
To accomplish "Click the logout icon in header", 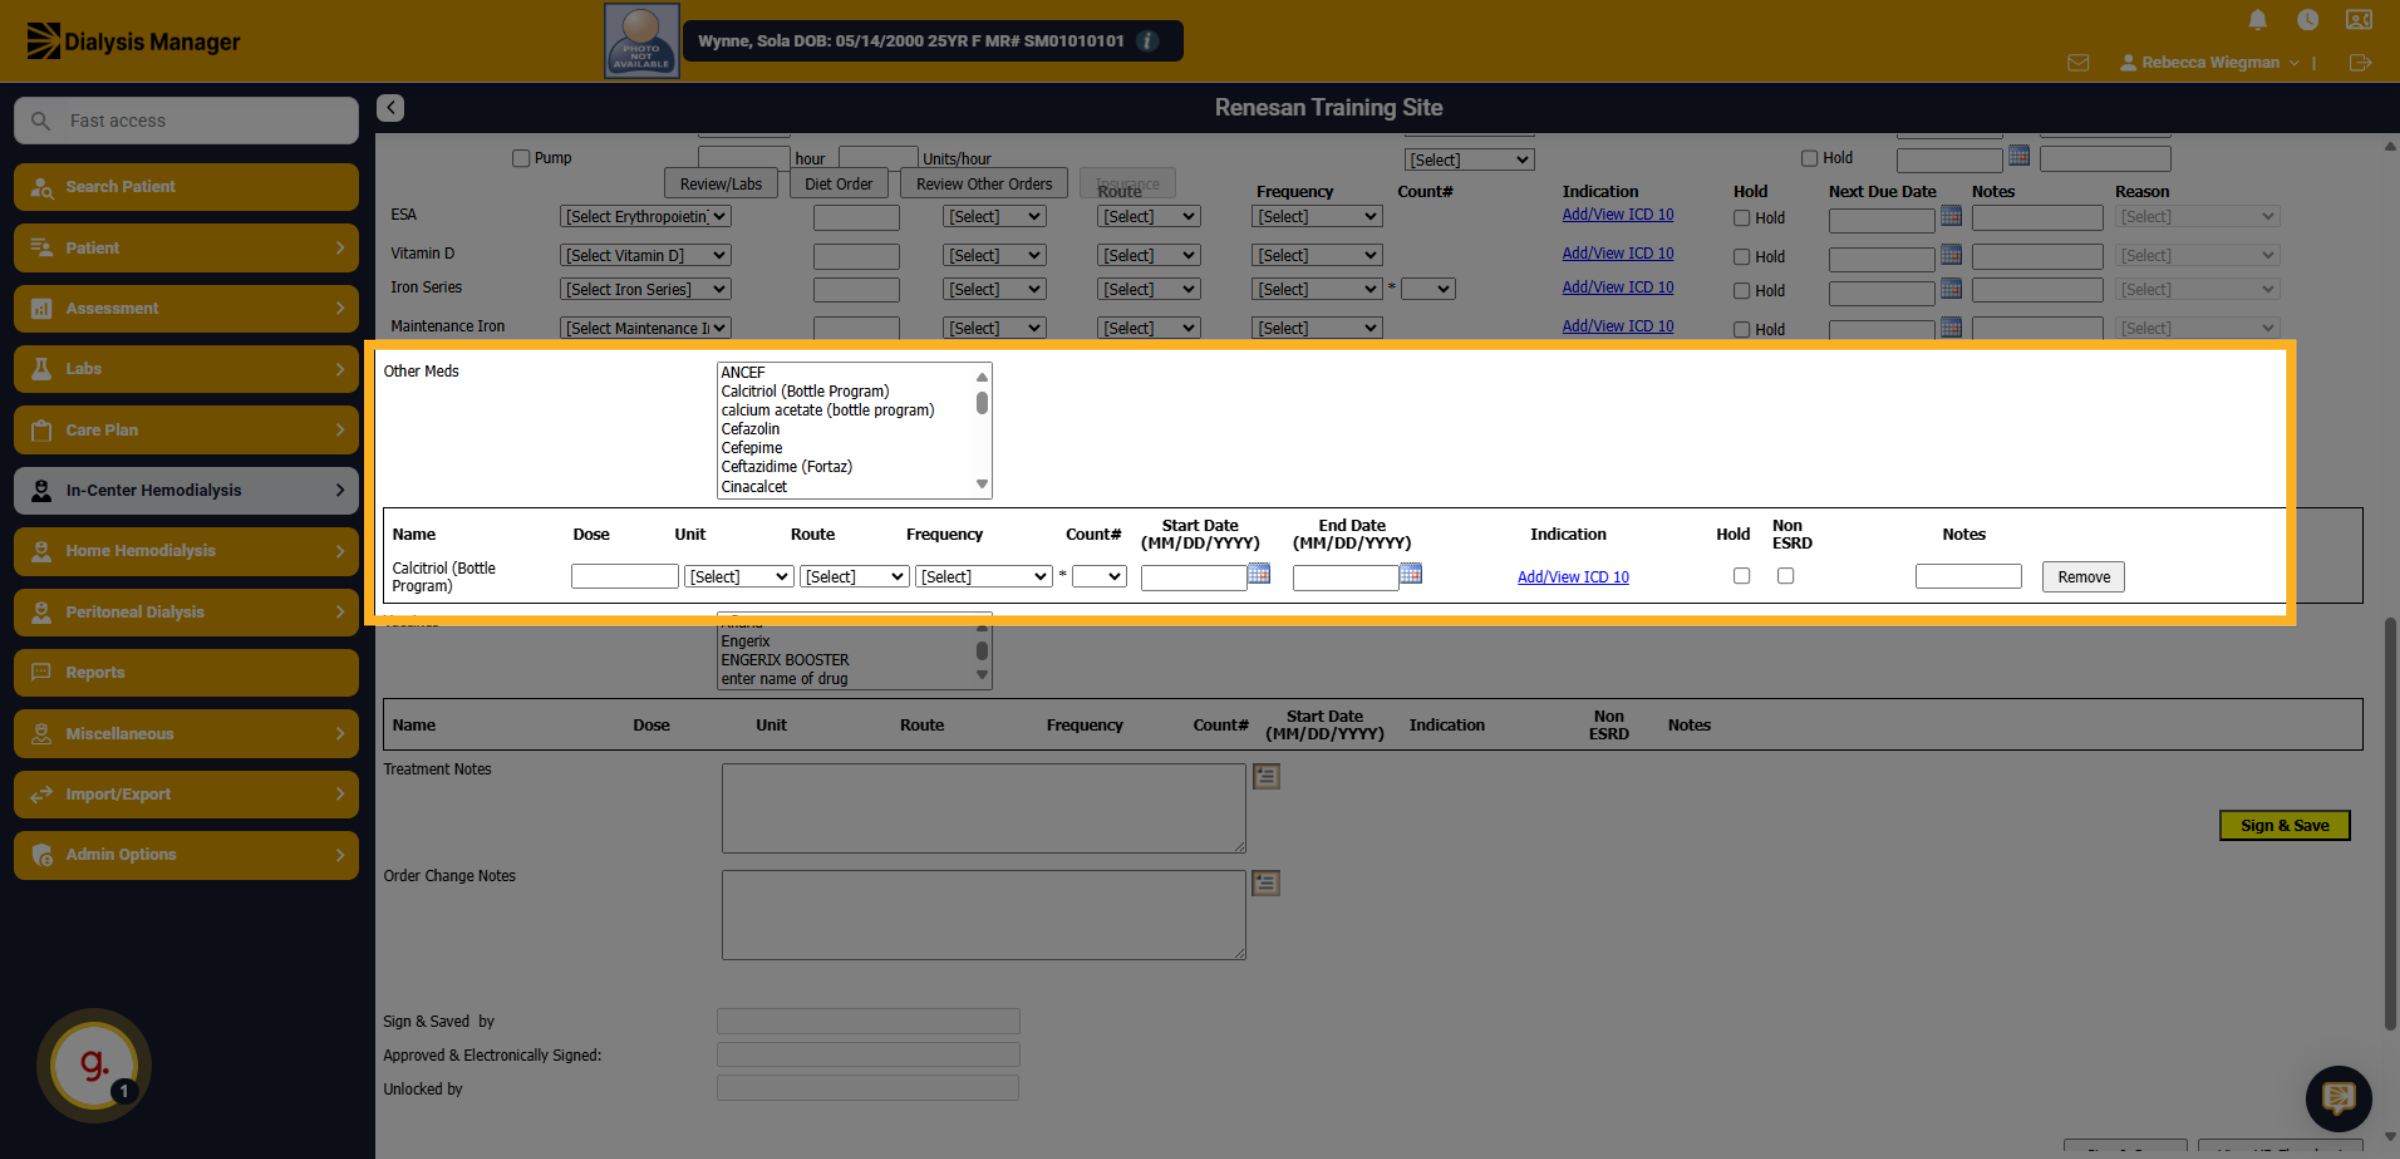I will [x=2360, y=63].
